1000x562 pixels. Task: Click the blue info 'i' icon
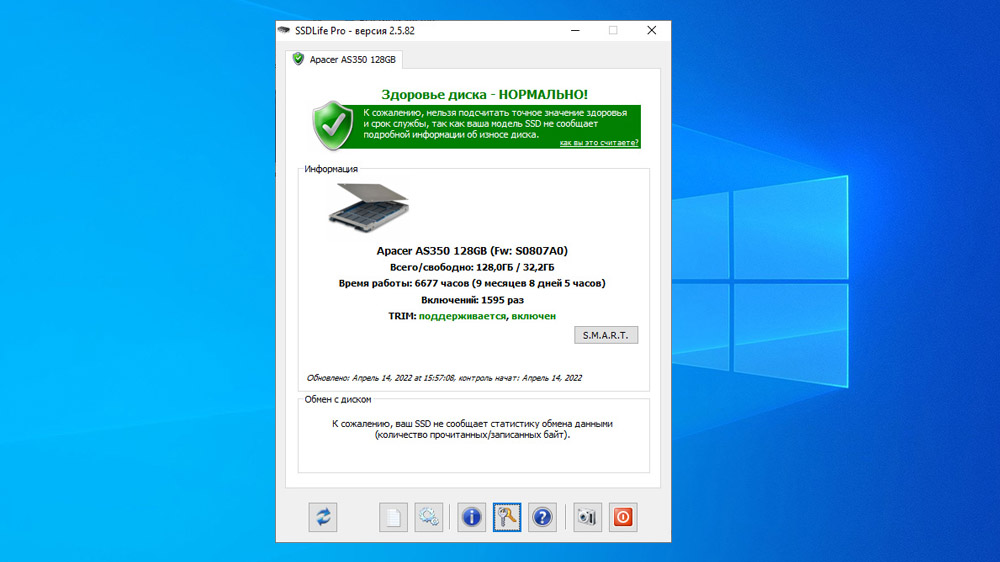[x=472, y=517]
